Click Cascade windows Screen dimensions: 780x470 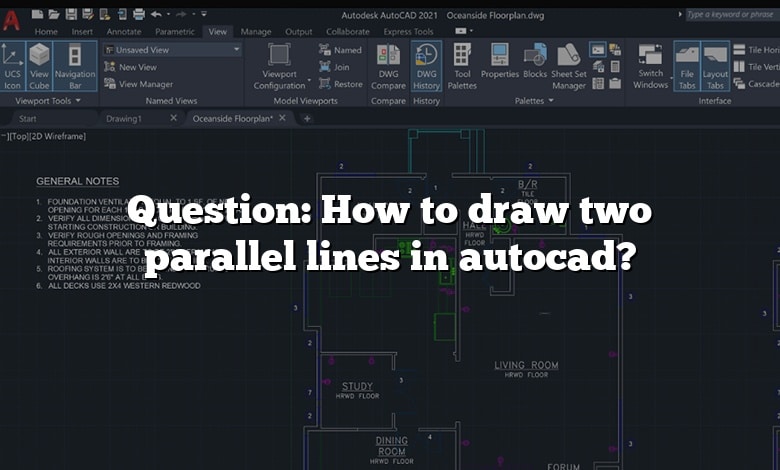point(756,84)
